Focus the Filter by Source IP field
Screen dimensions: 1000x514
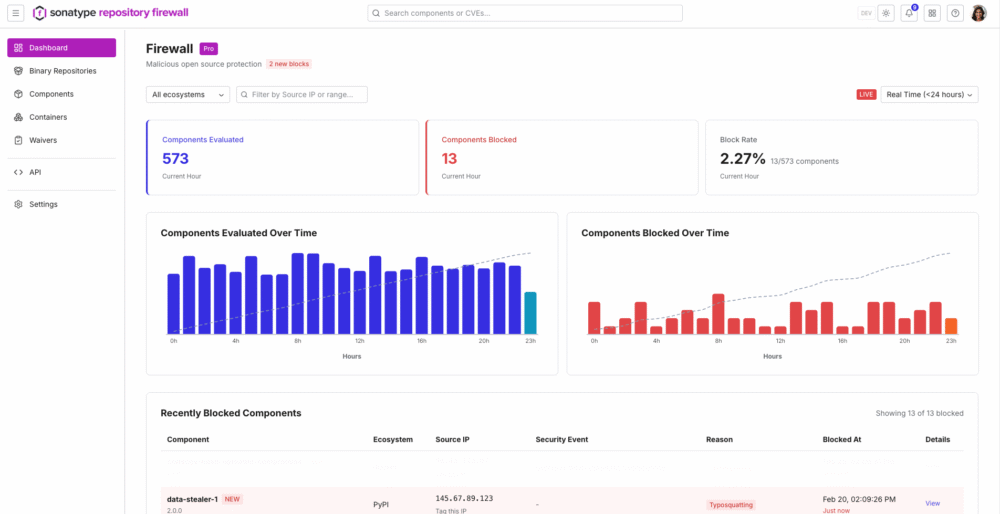click(x=302, y=94)
